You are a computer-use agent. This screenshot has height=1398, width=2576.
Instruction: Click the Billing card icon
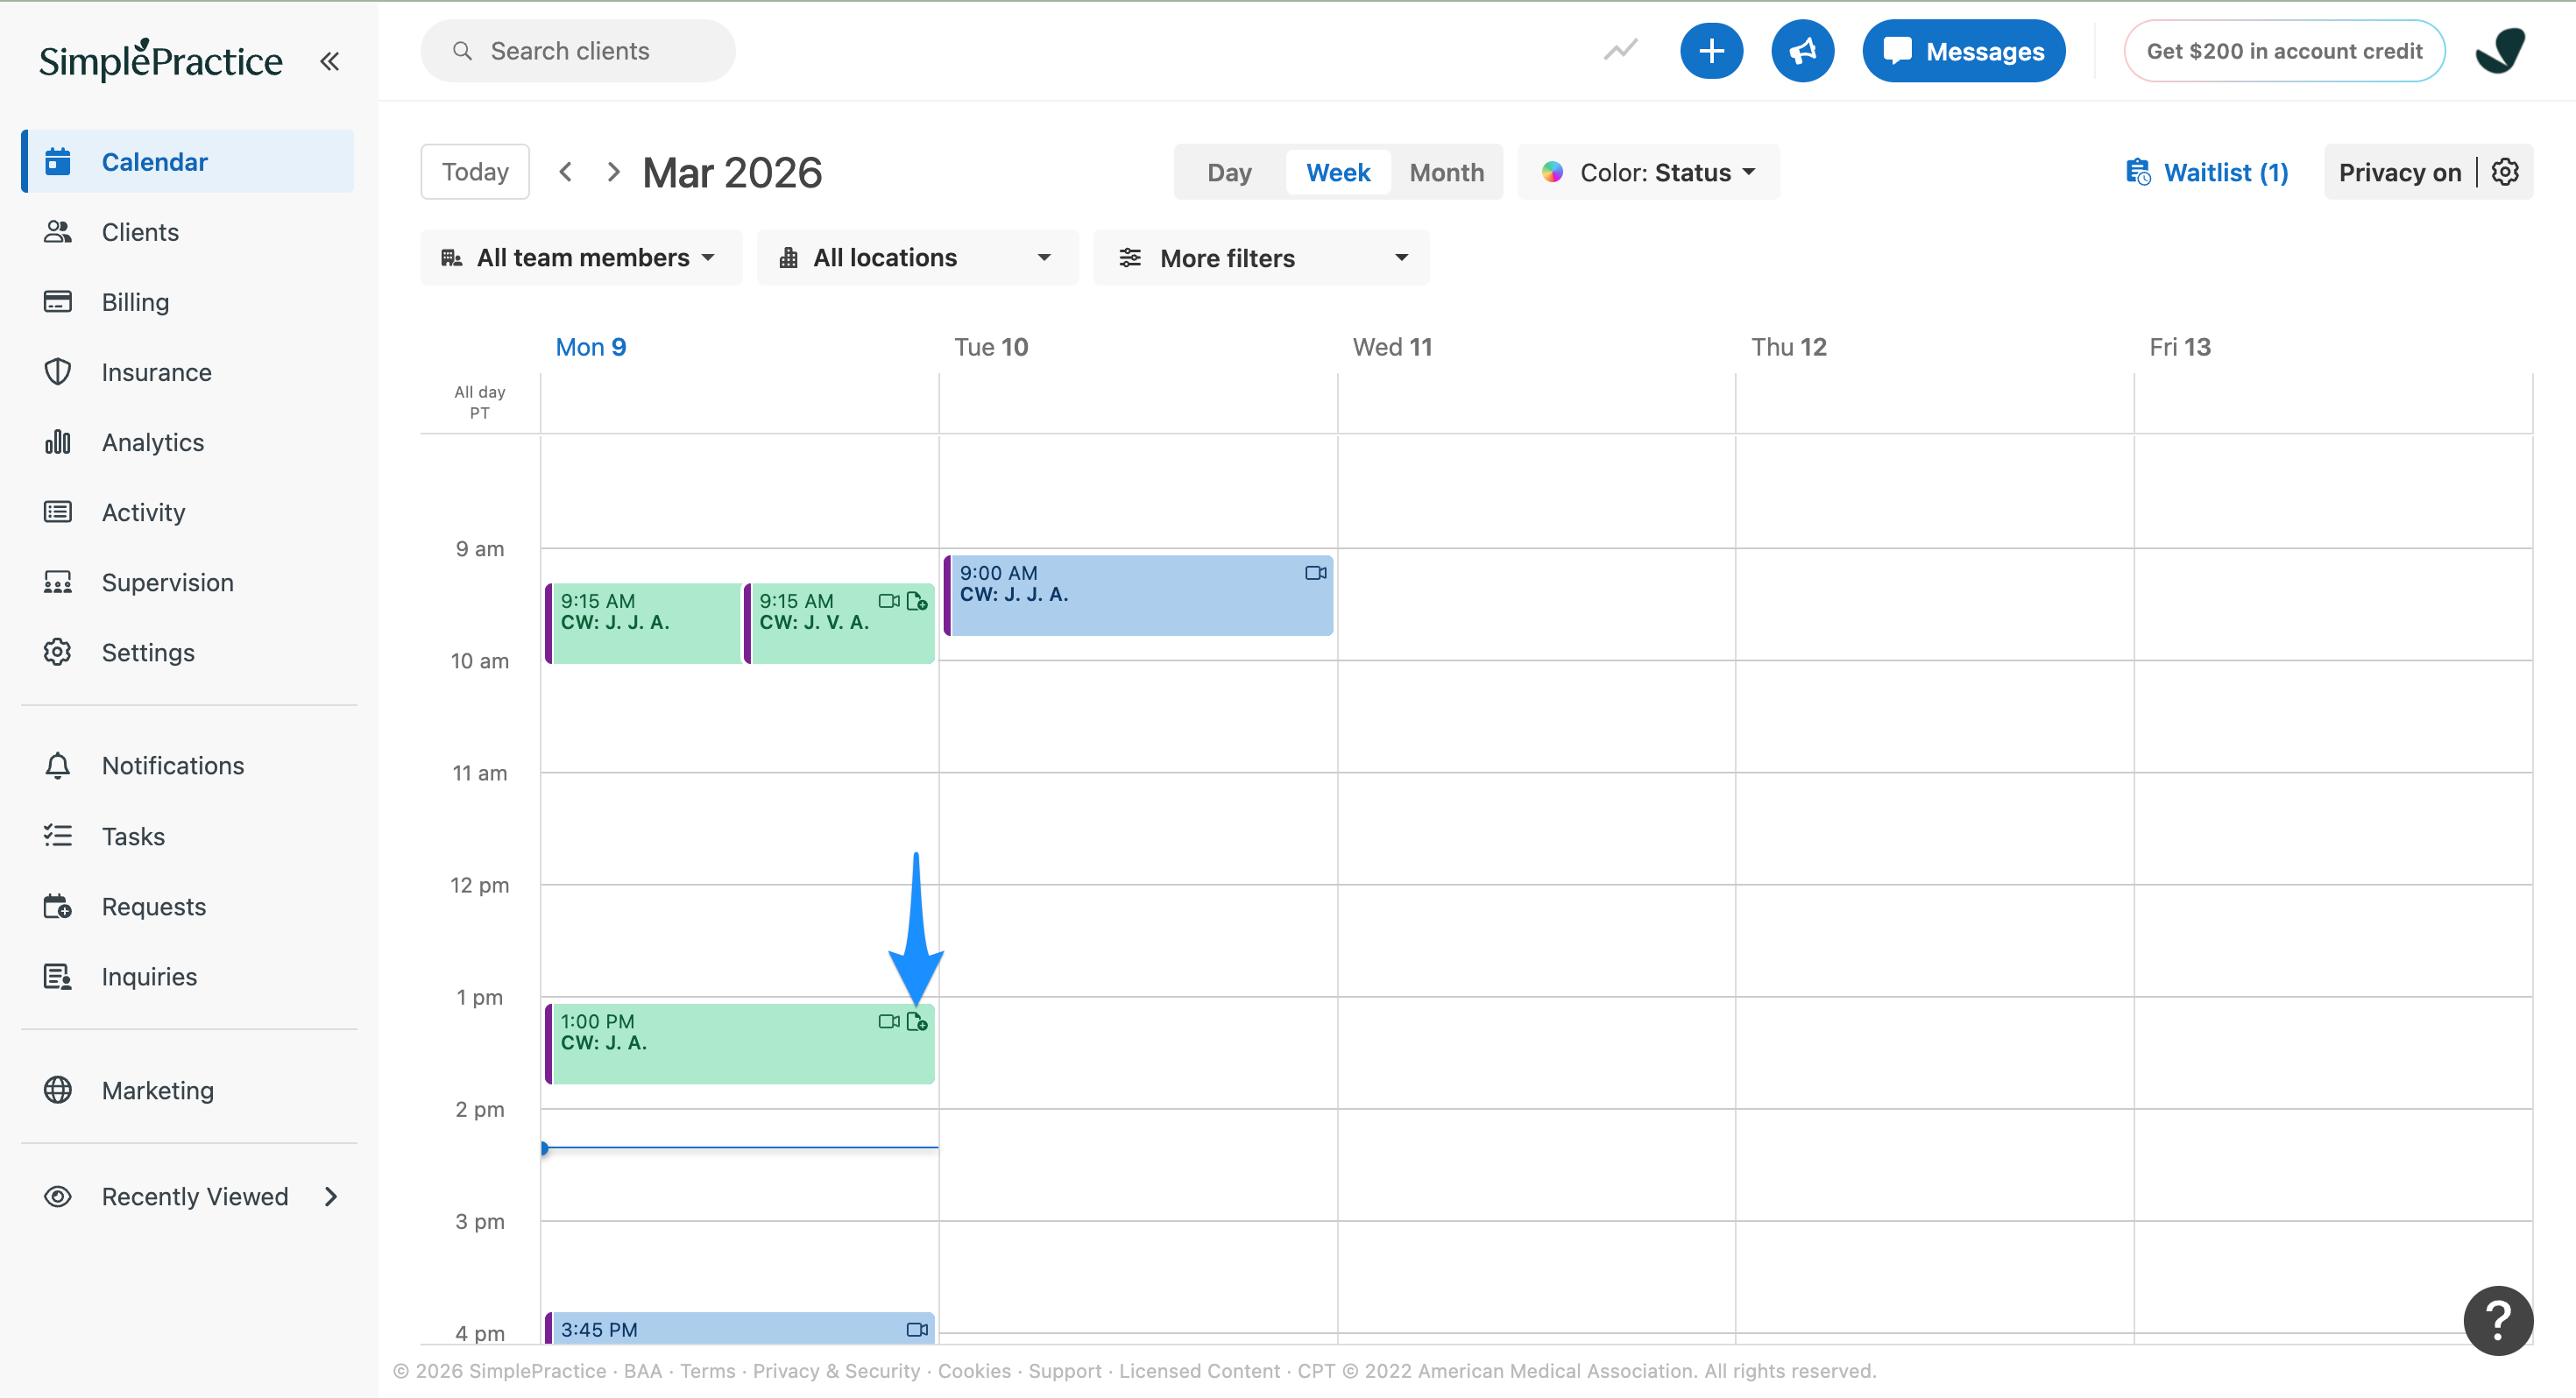point(58,301)
